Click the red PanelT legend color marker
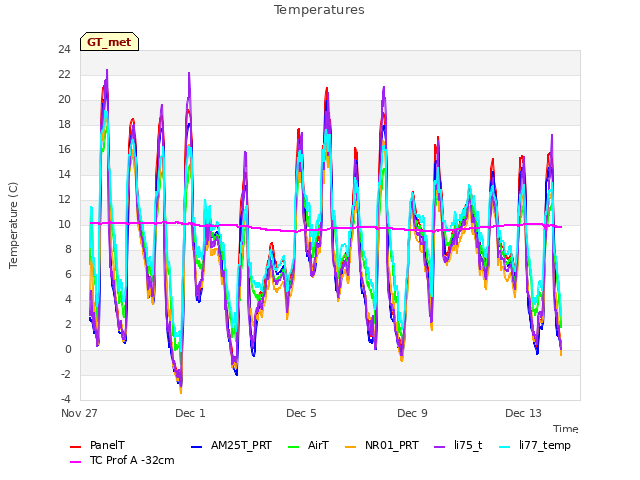 [76, 447]
